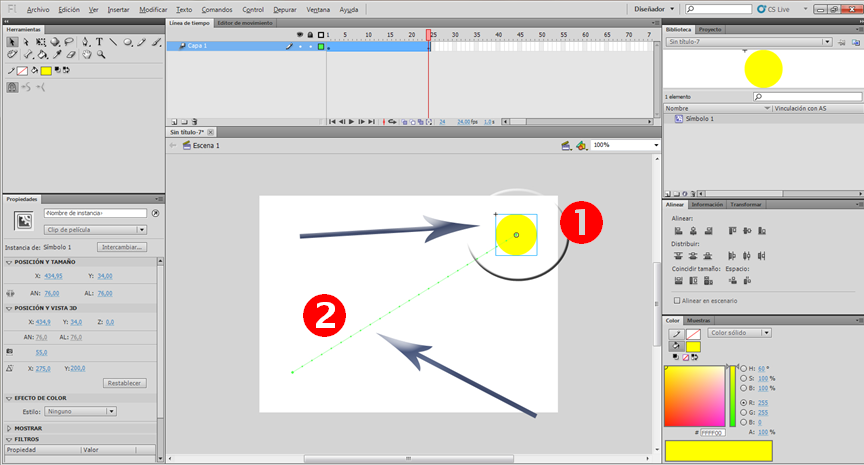Pick the Eraser tool

71,55
